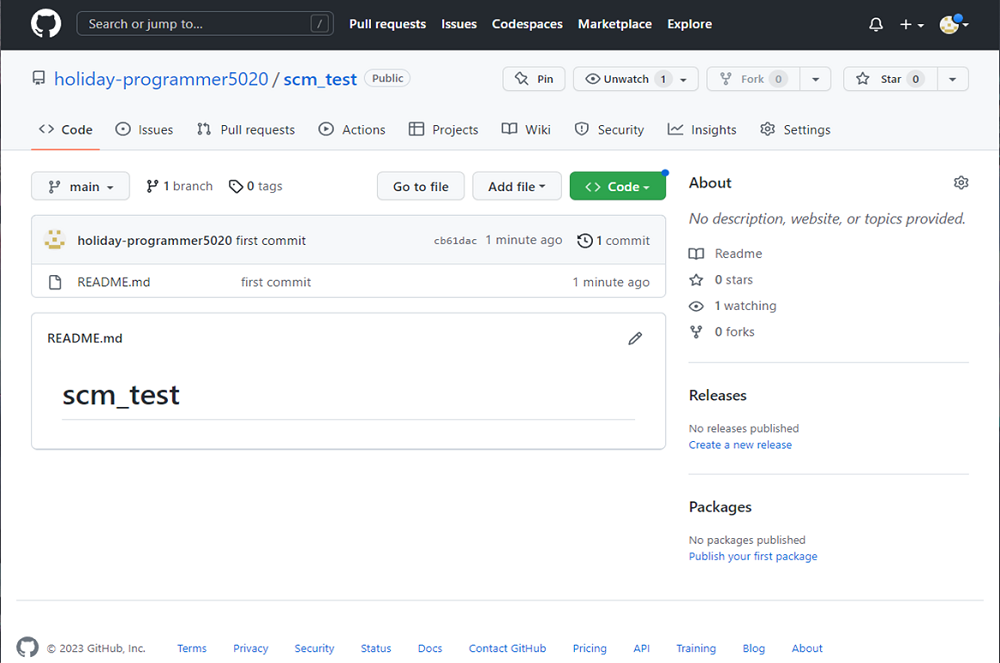Switch to the Projects tab

(443, 130)
